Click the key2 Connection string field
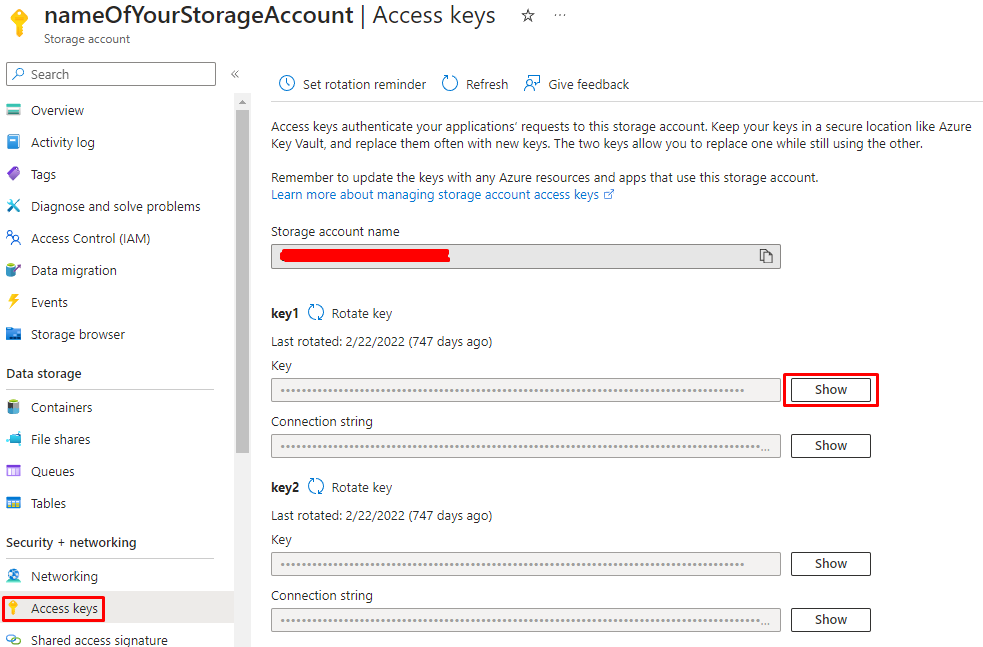This screenshot has width=983, height=647. 526,619
